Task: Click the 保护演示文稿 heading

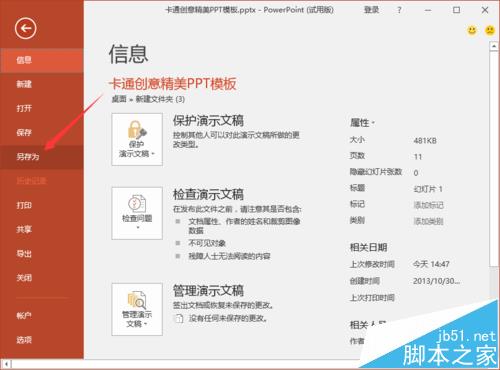Action: coord(208,120)
